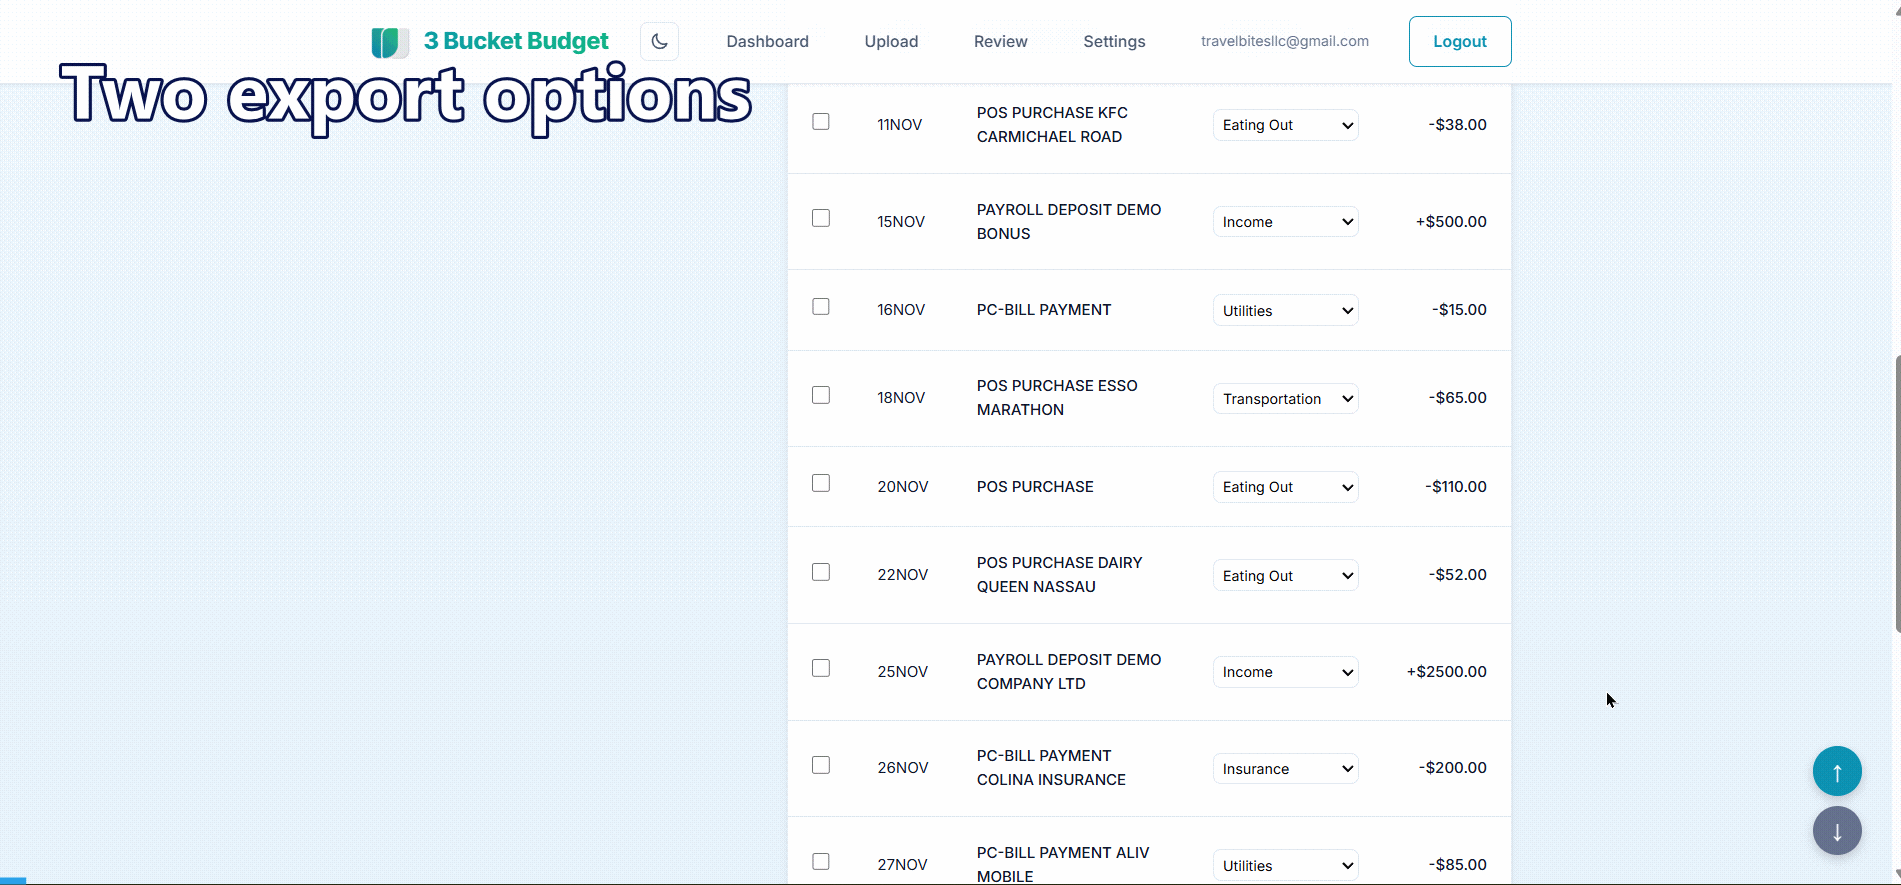
Task: Click the page vertical scrollbar thumb
Action: coord(1896,492)
